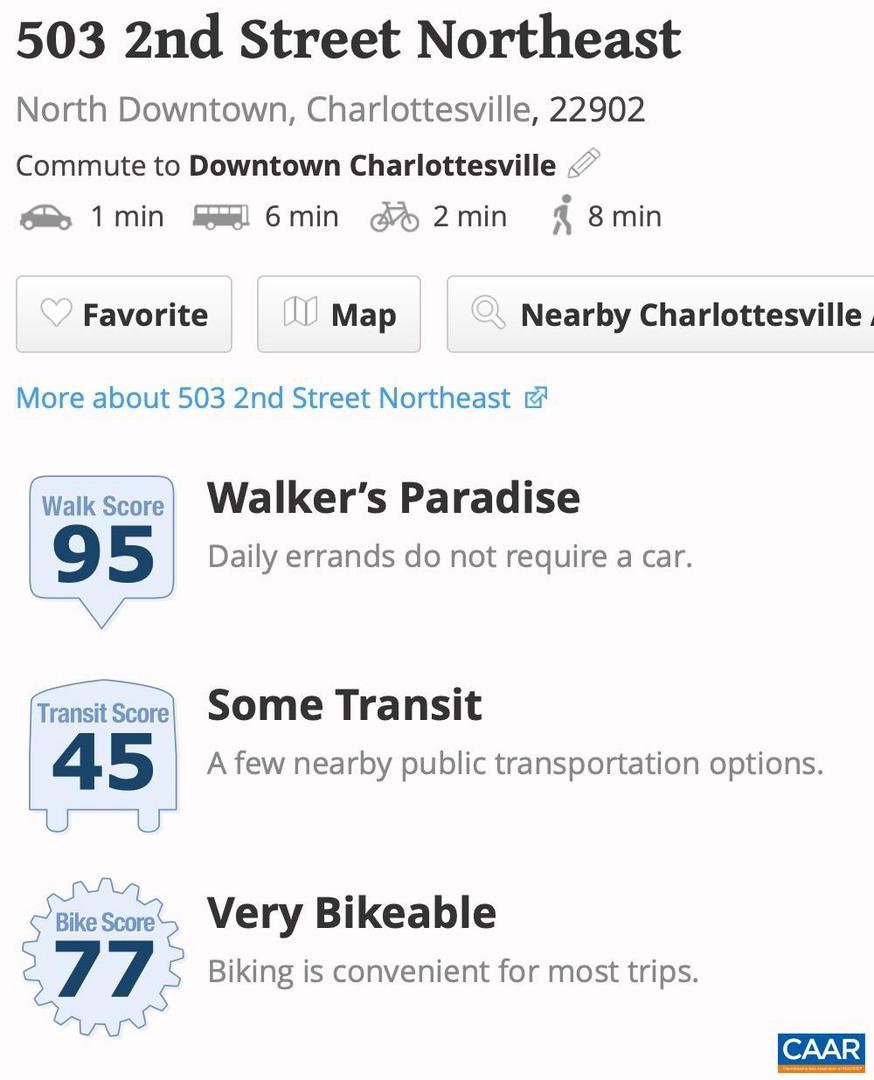Screen dimensions: 874x1080
Task: Click the car commute icon
Action: (46, 217)
